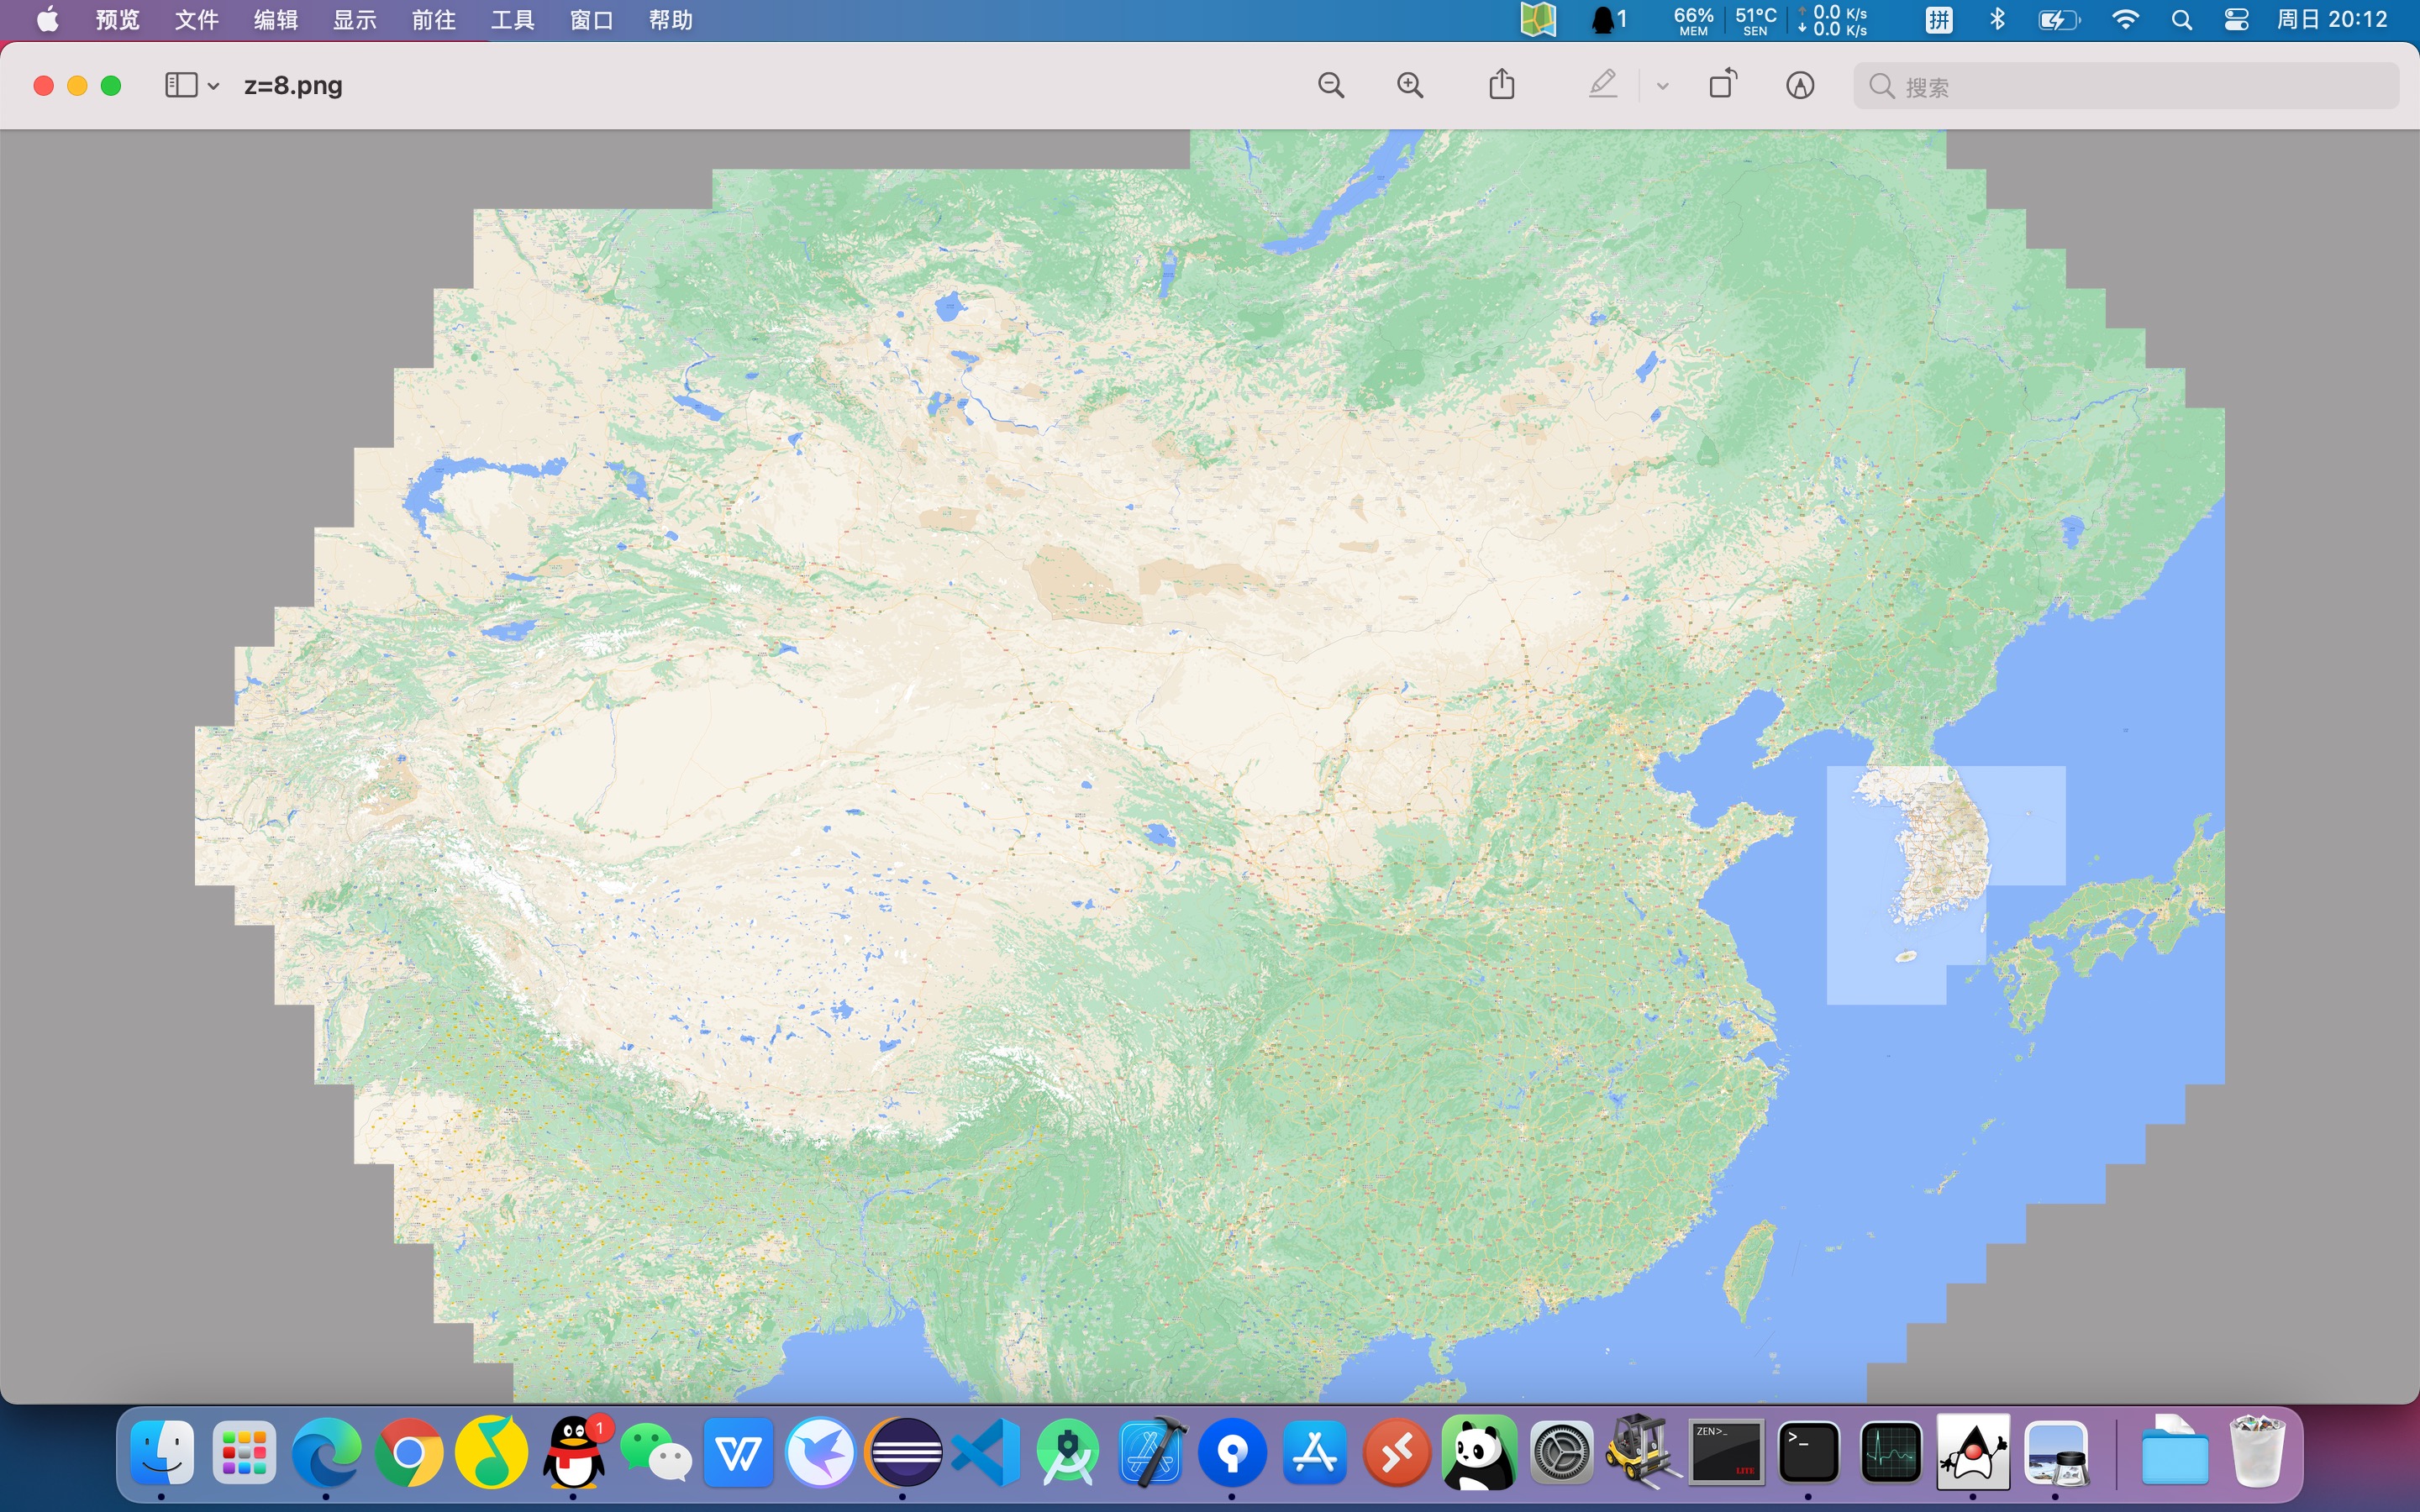Open the Wi-Fi status menu
Viewport: 2420px width, 1512px height.
click(x=2125, y=19)
